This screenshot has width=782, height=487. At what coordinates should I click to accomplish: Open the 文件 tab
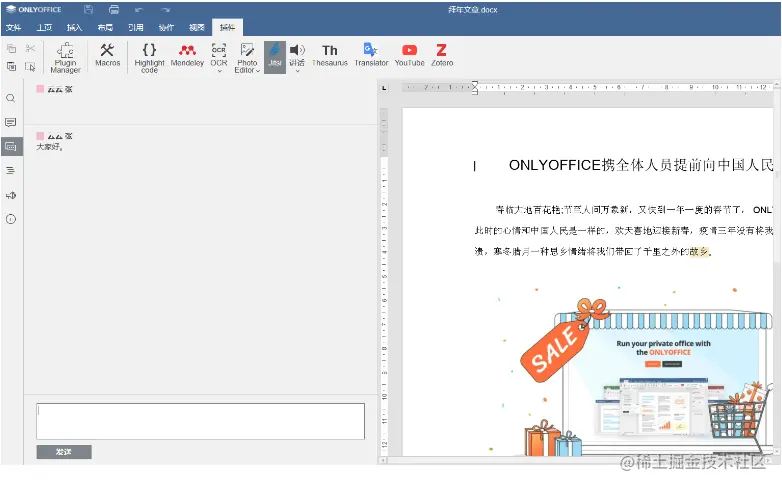tap(13, 27)
